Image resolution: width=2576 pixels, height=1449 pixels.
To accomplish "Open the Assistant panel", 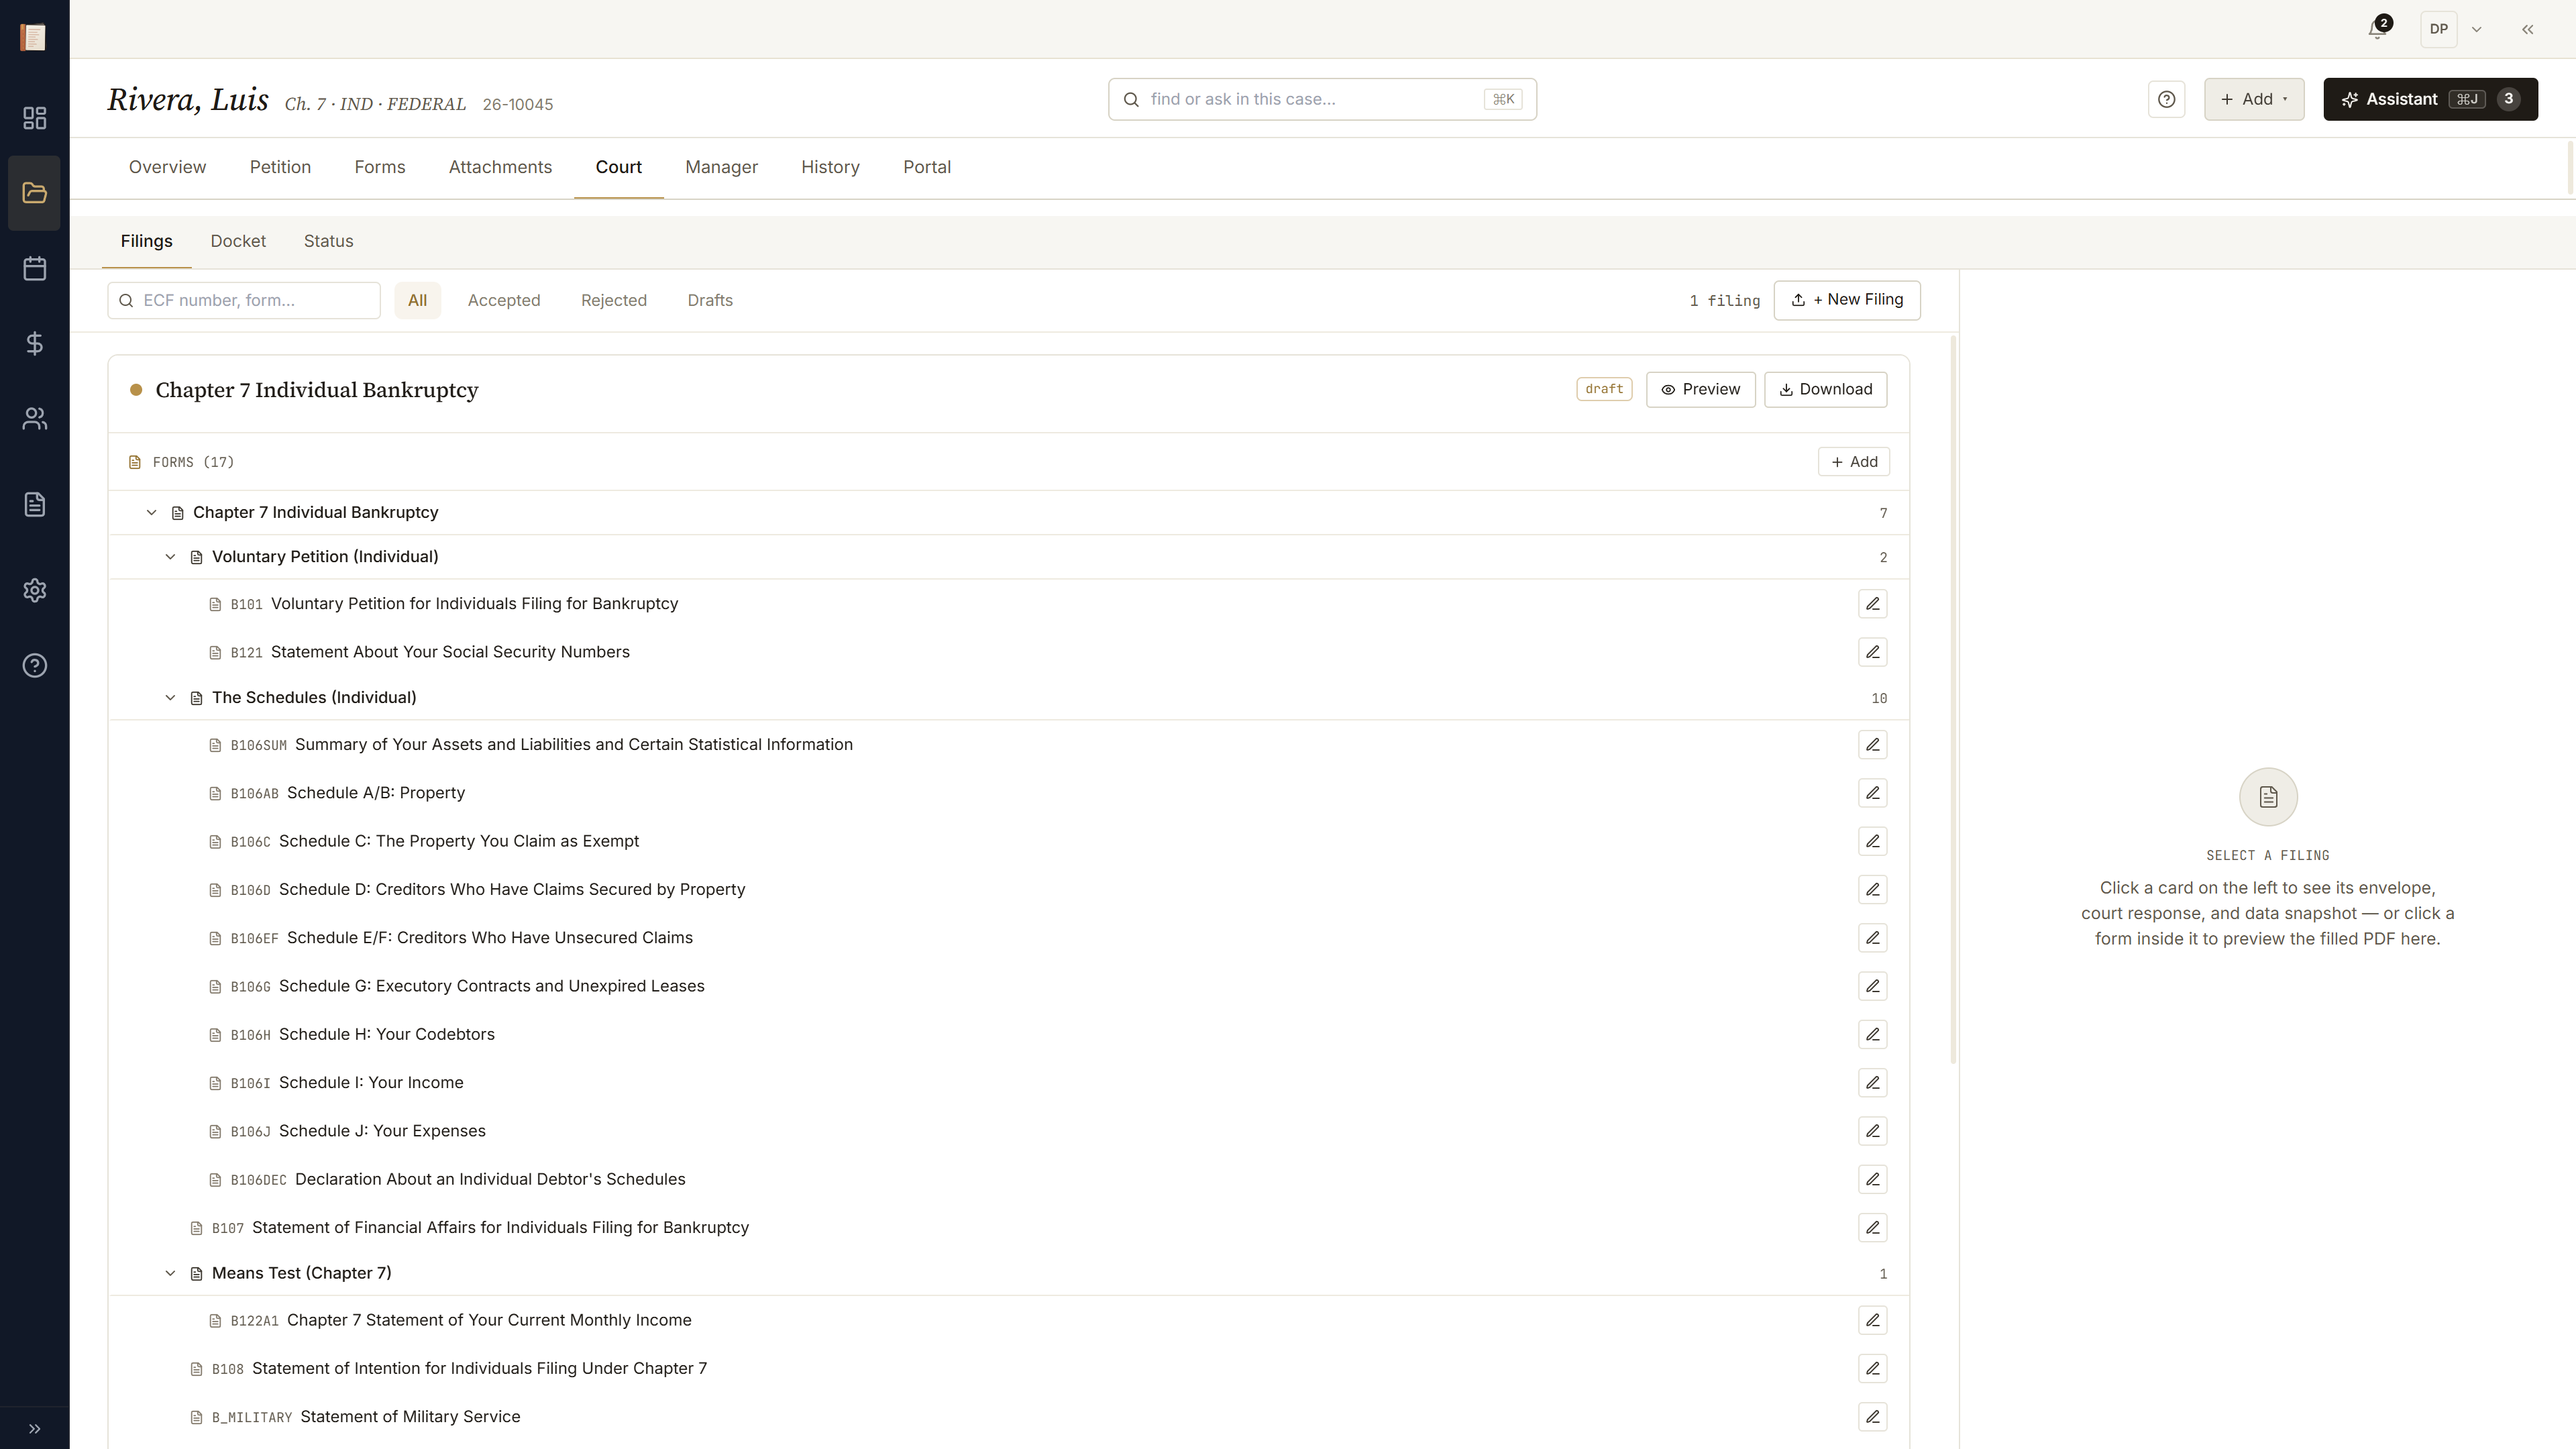I will point(2430,99).
